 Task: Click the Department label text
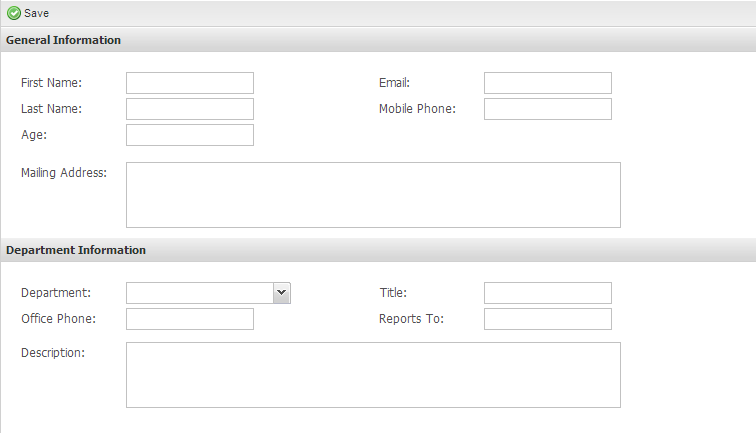56,293
